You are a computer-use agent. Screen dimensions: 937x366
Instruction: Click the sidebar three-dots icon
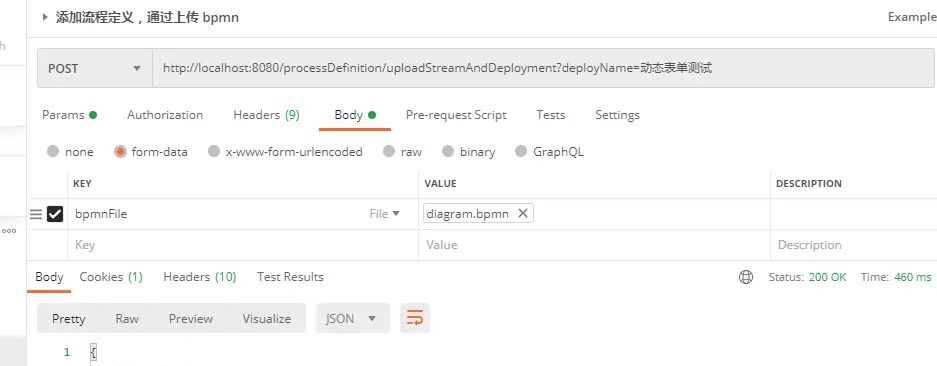click(8, 231)
